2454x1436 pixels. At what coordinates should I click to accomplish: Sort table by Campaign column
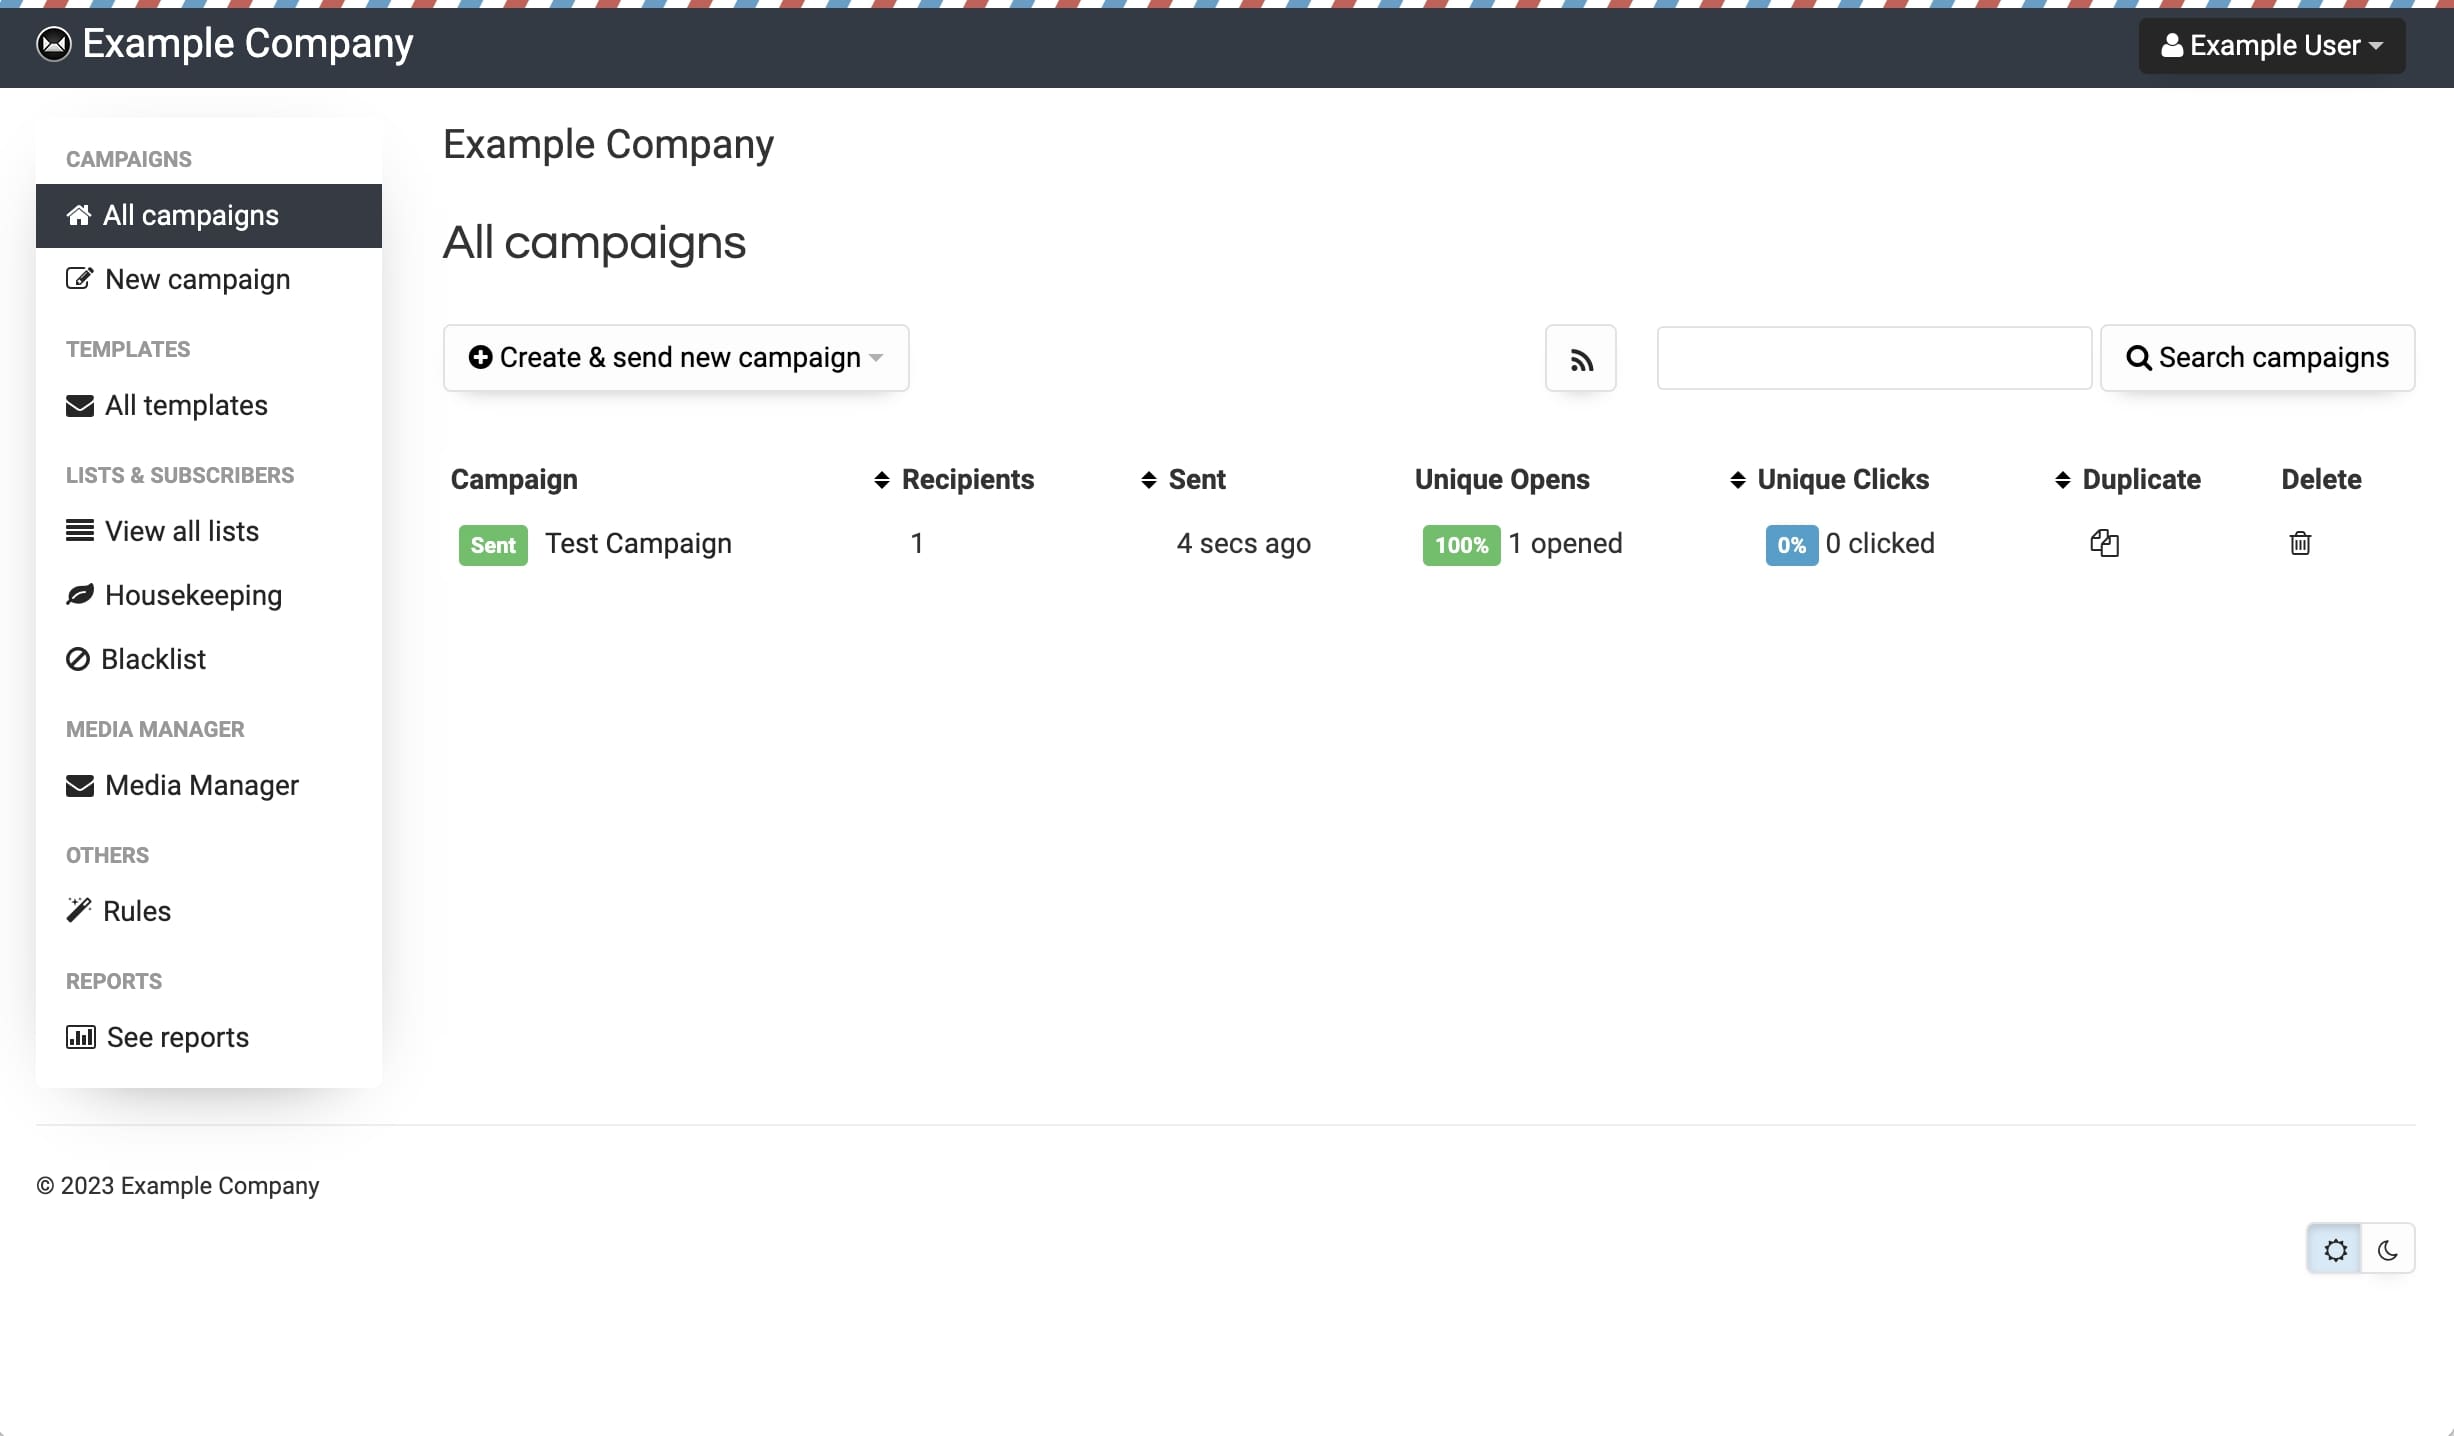[x=514, y=480]
